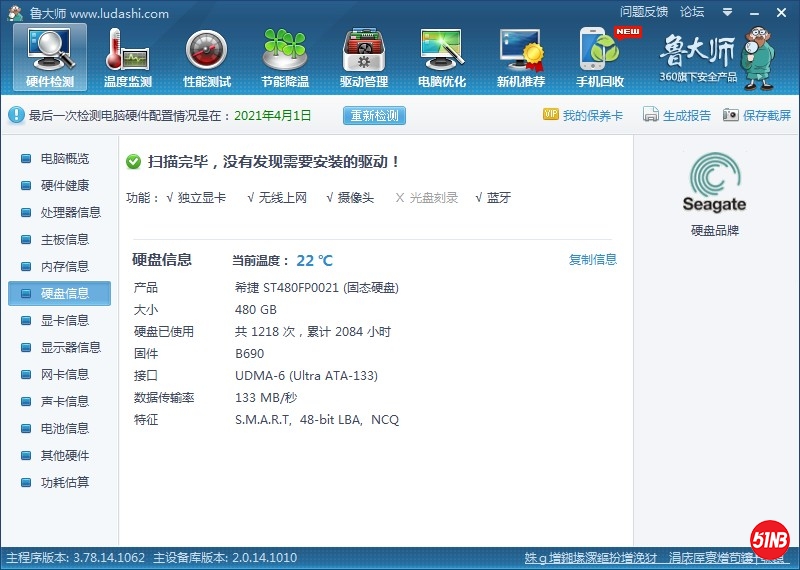Open 我的保养卡 VIP link

(583, 115)
